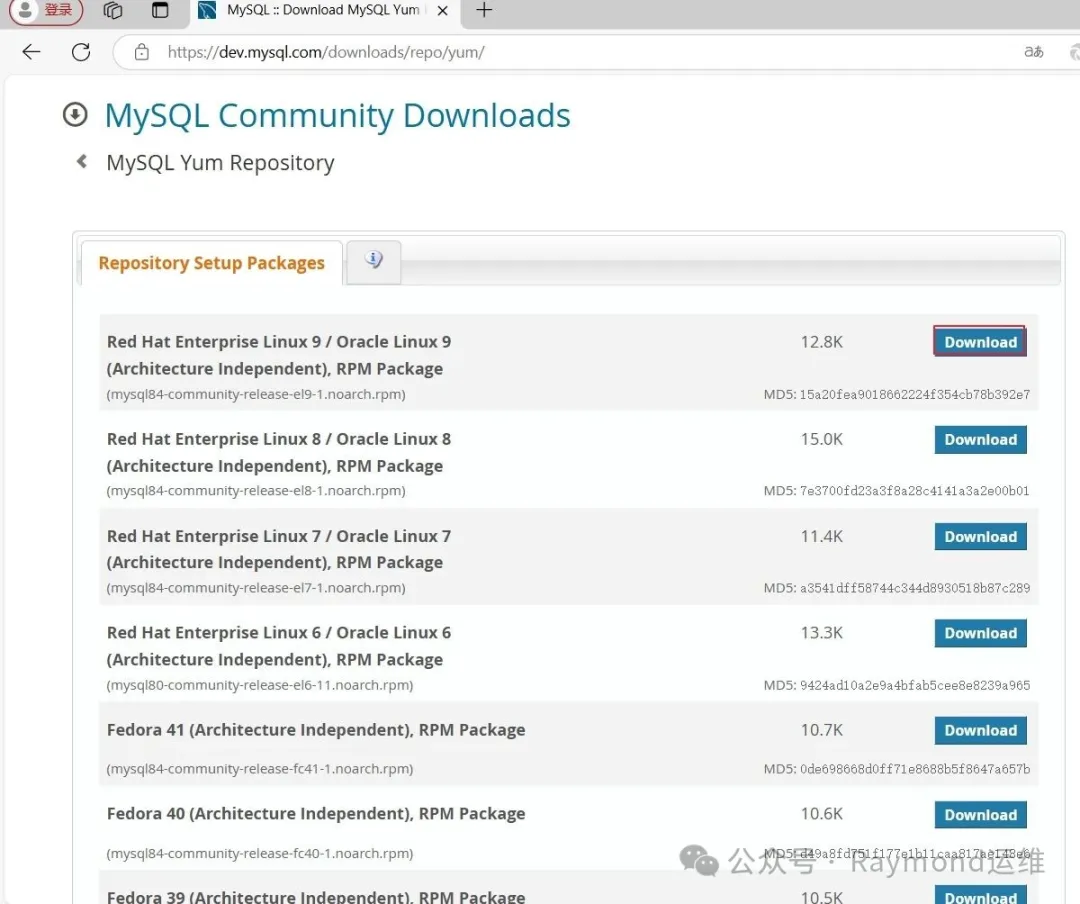The height and width of the screenshot is (904, 1080).
Task: Click the 15.0K file size value
Action: (821, 439)
